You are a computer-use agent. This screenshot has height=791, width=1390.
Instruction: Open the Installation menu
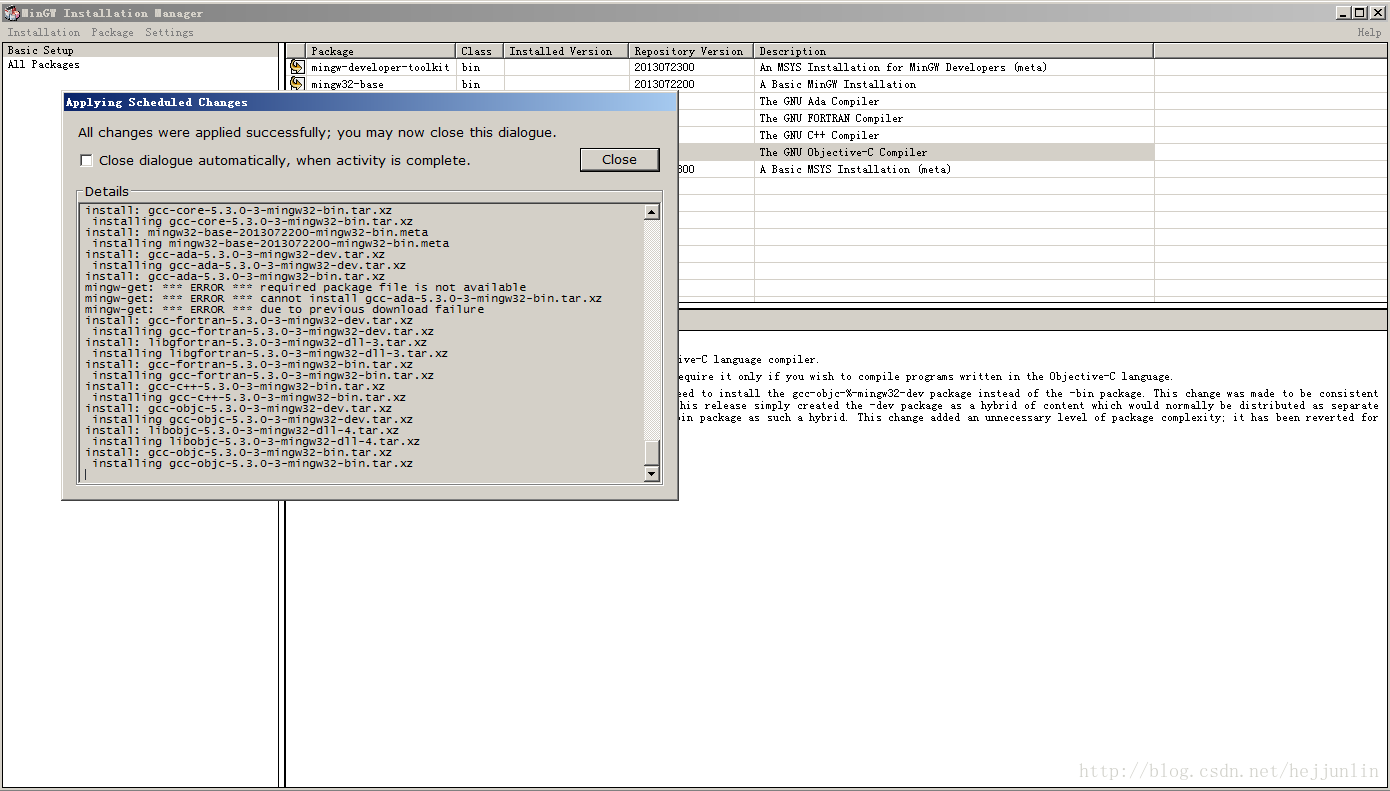44,32
